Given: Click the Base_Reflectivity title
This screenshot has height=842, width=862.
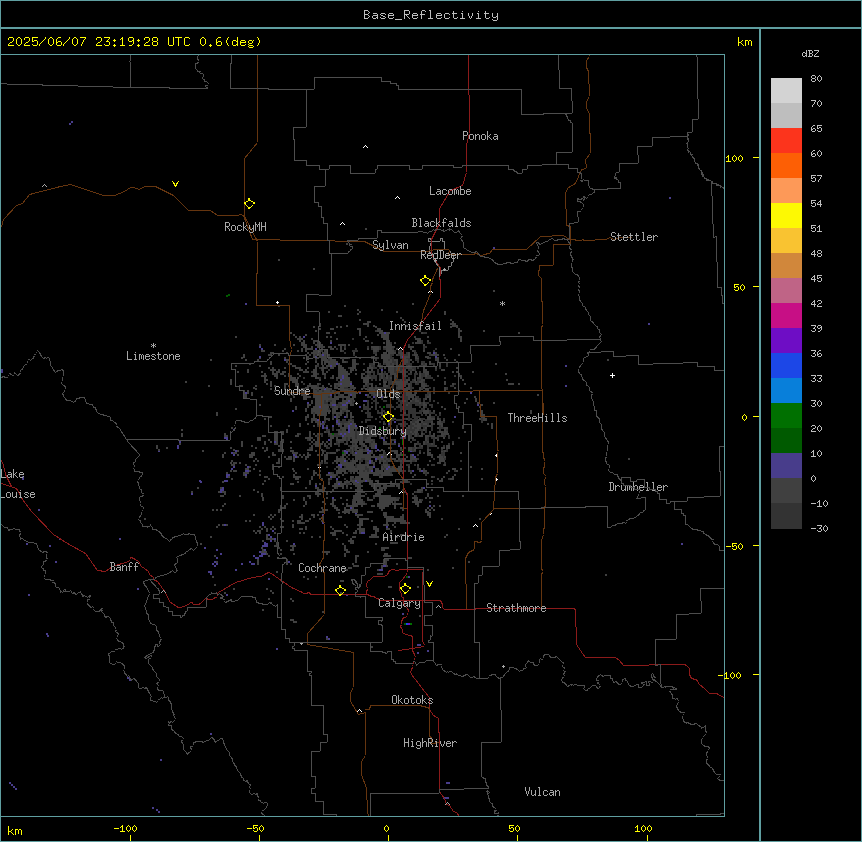Looking at the screenshot, I should tap(431, 15).
